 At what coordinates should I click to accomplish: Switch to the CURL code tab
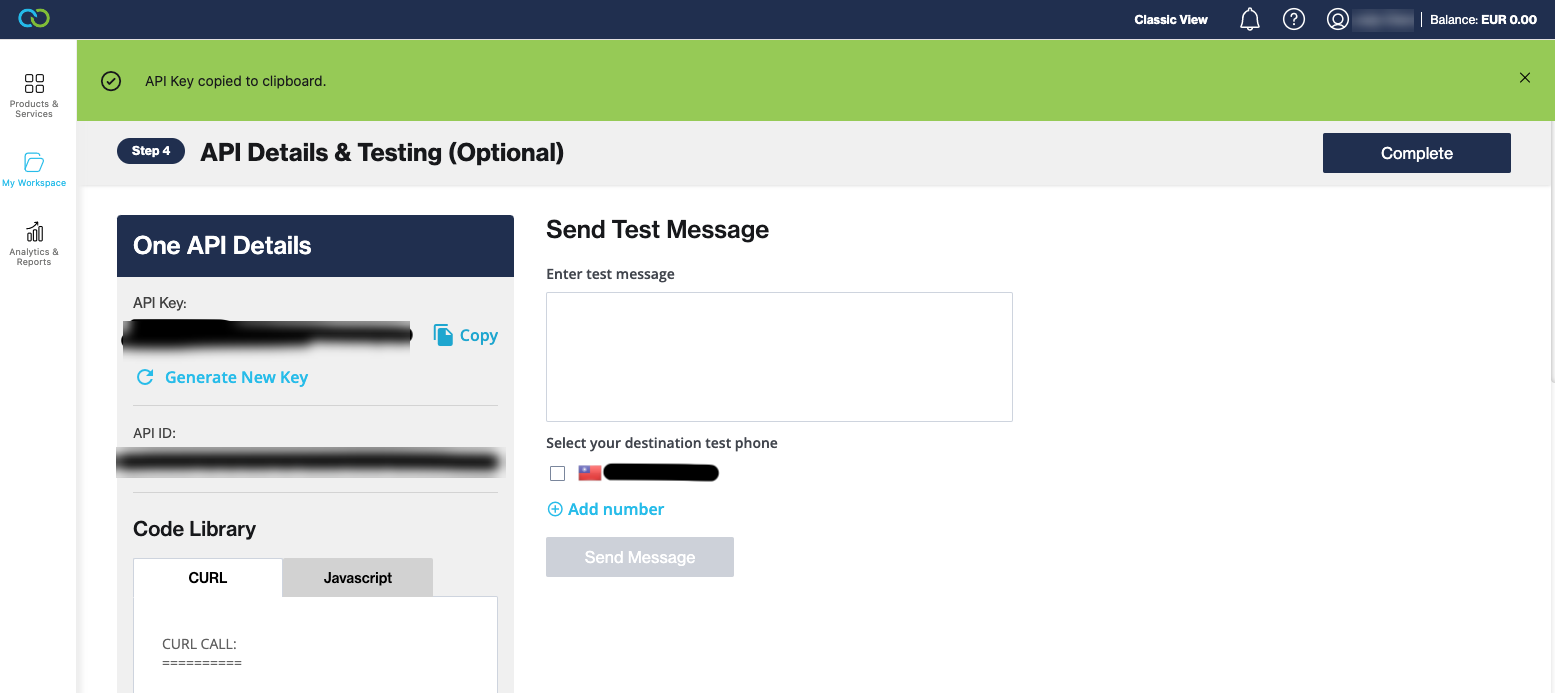[x=208, y=578]
